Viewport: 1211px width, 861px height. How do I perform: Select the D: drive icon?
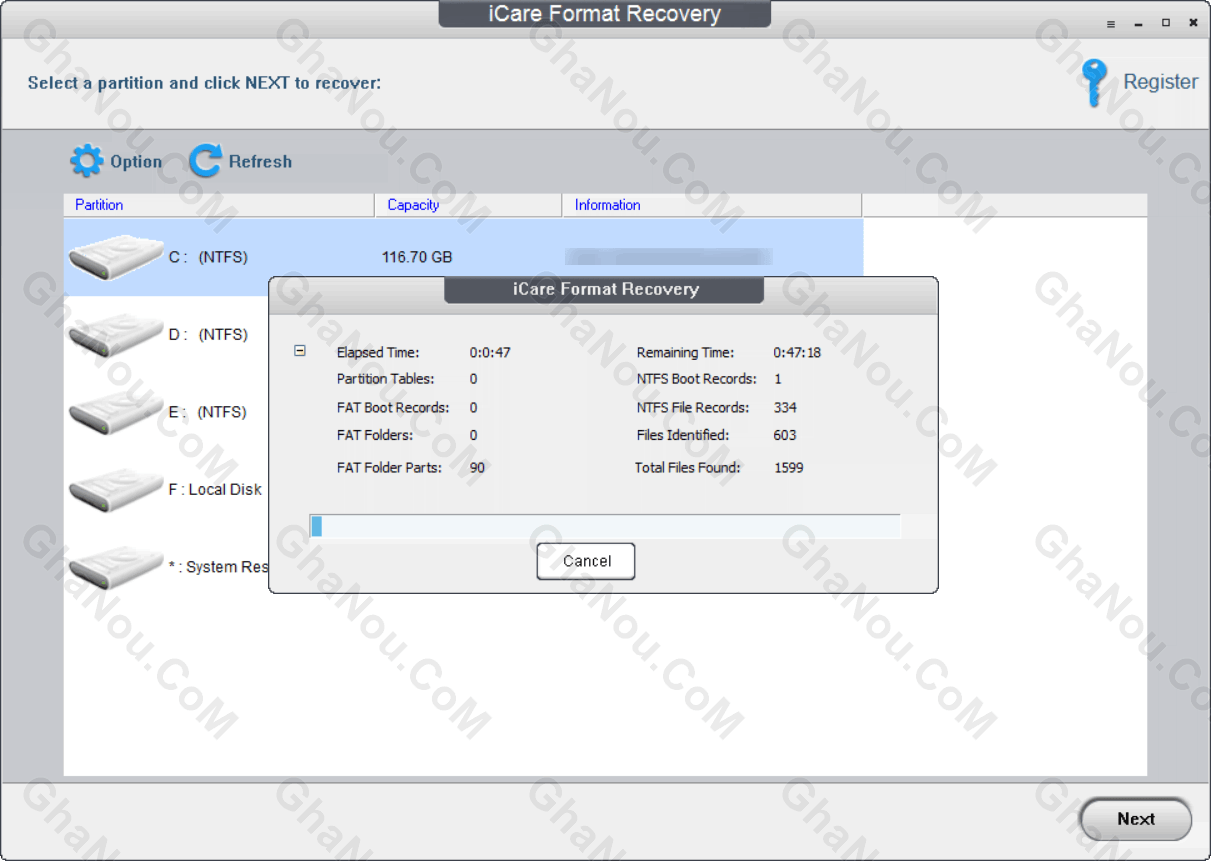point(116,335)
